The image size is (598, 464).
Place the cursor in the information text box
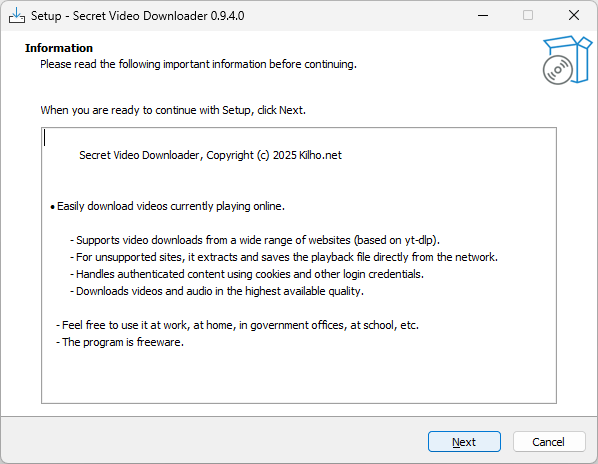(x=299, y=265)
